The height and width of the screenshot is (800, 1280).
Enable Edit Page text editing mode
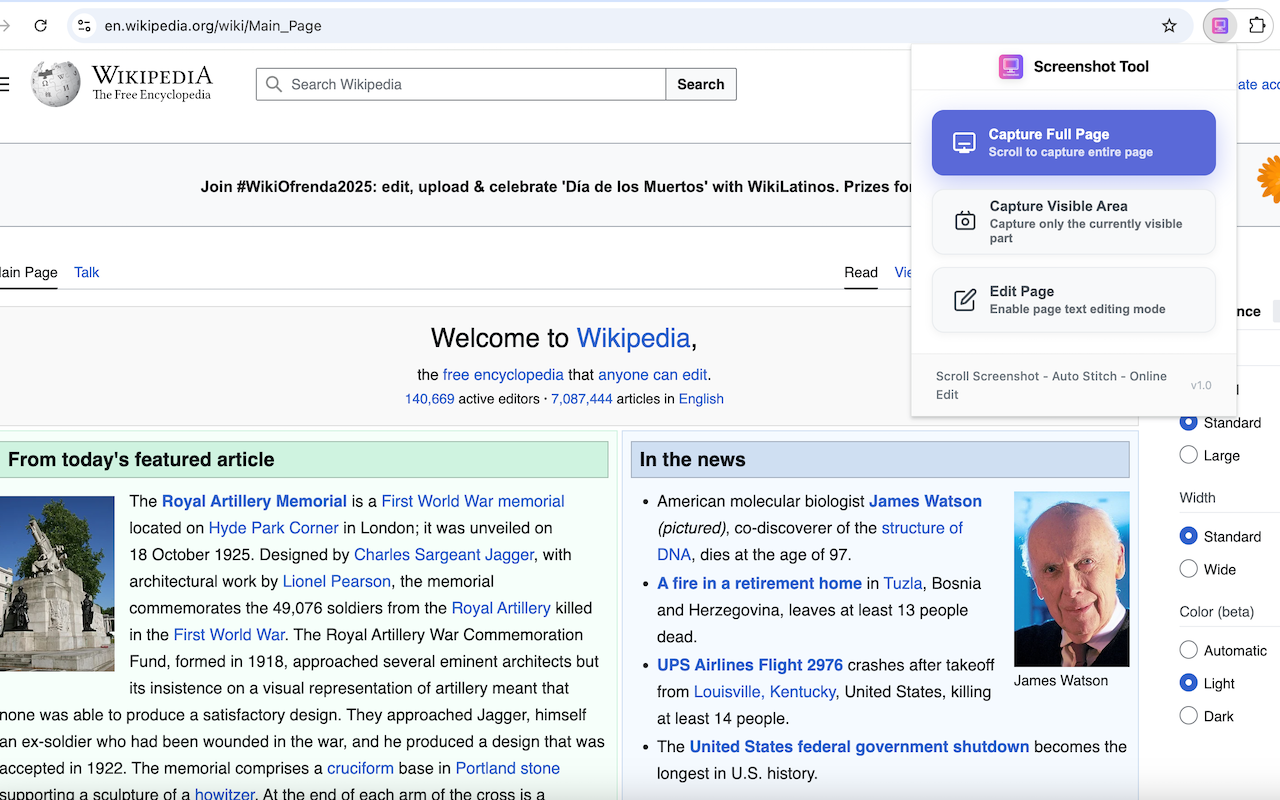pyautogui.click(x=1074, y=300)
